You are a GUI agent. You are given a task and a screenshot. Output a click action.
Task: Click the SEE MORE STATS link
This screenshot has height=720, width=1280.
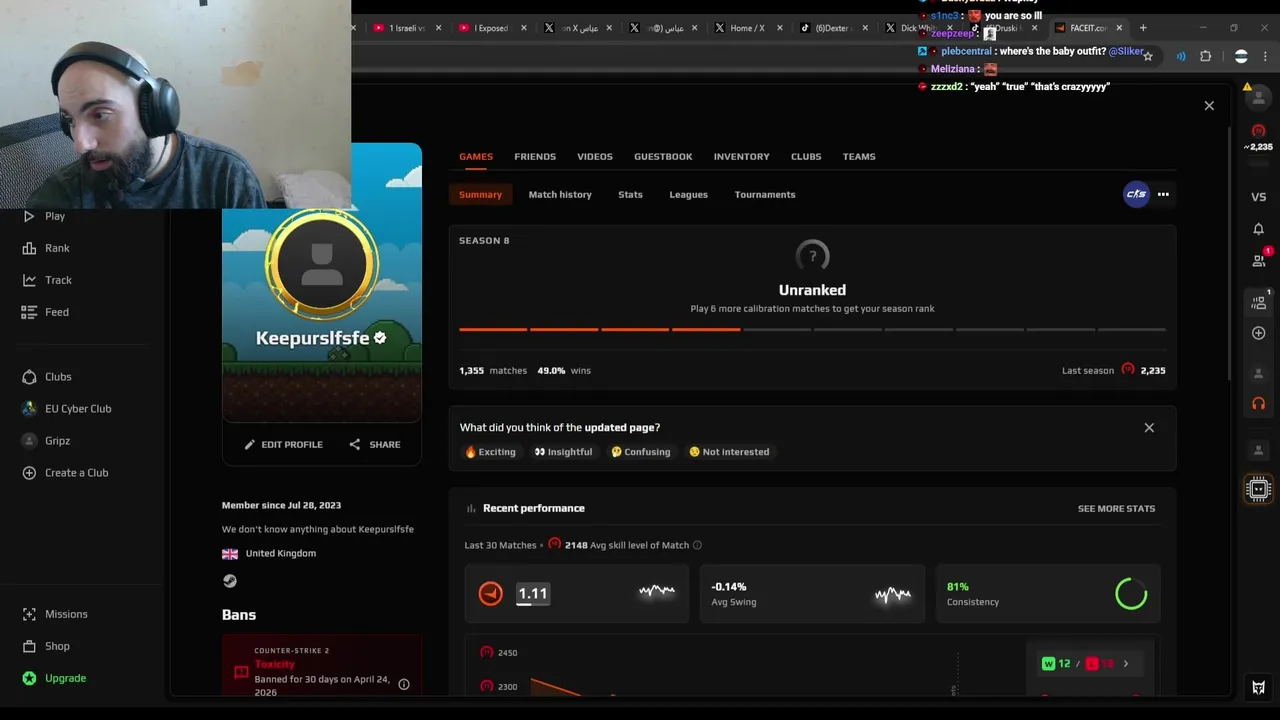click(1116, 509)
